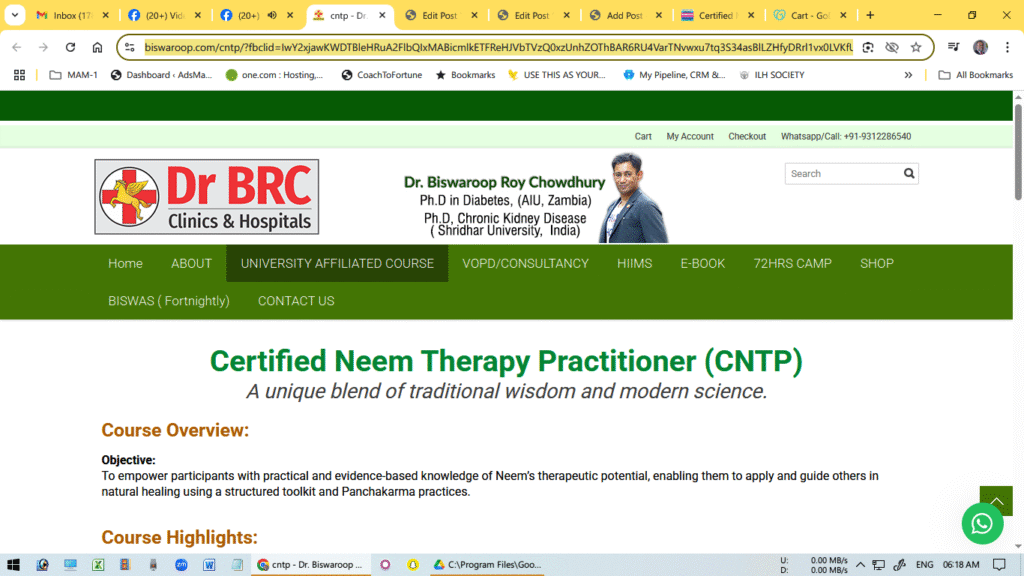
Task: Launch Word from the taskbar
Action: [209, 565]
